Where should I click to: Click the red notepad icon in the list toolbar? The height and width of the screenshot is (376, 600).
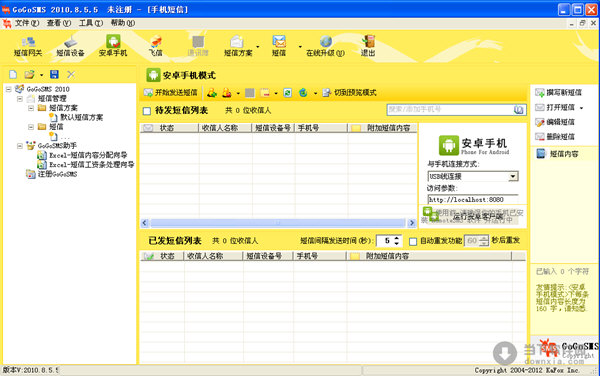point(265,93)
